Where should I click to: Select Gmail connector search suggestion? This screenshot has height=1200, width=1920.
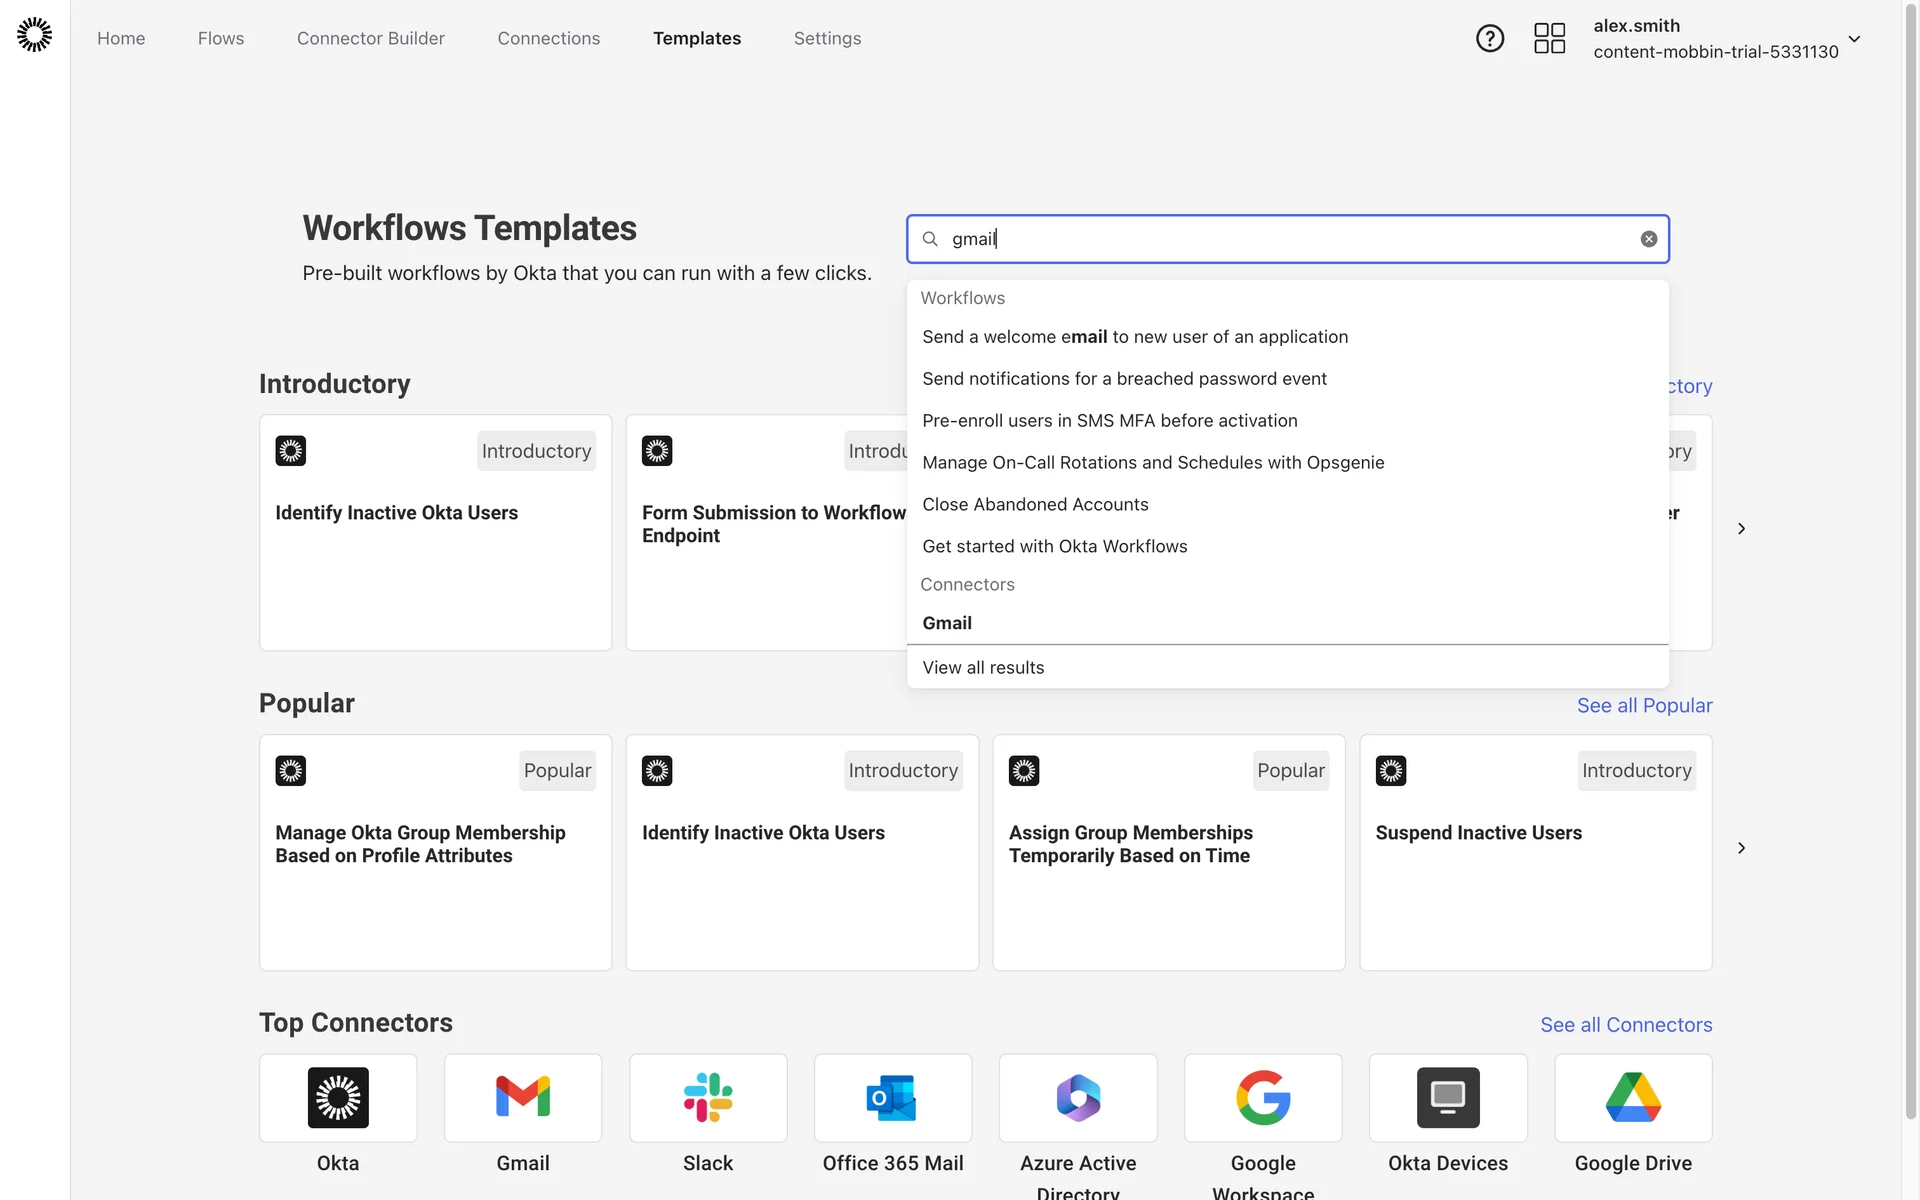point(947,623)
